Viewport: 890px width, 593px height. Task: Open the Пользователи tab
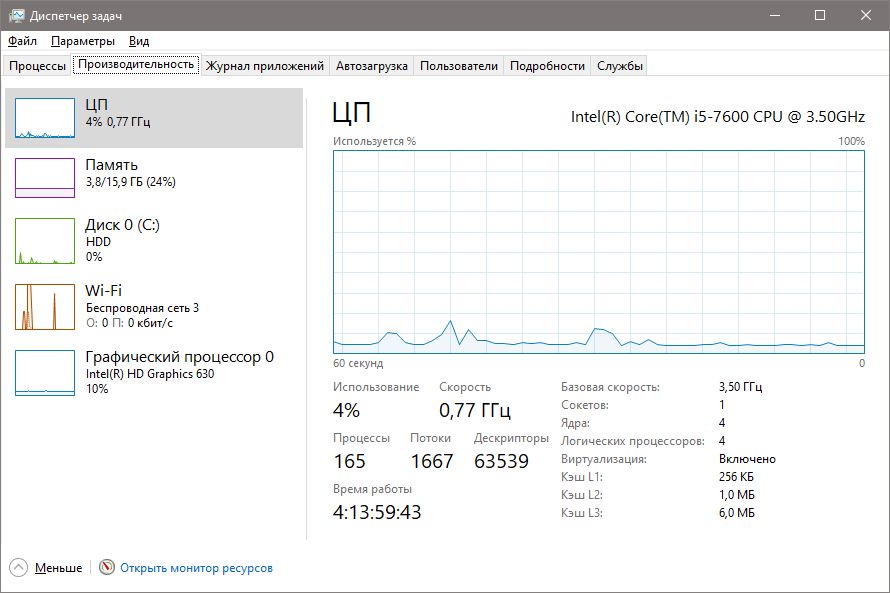pos(458,66)
